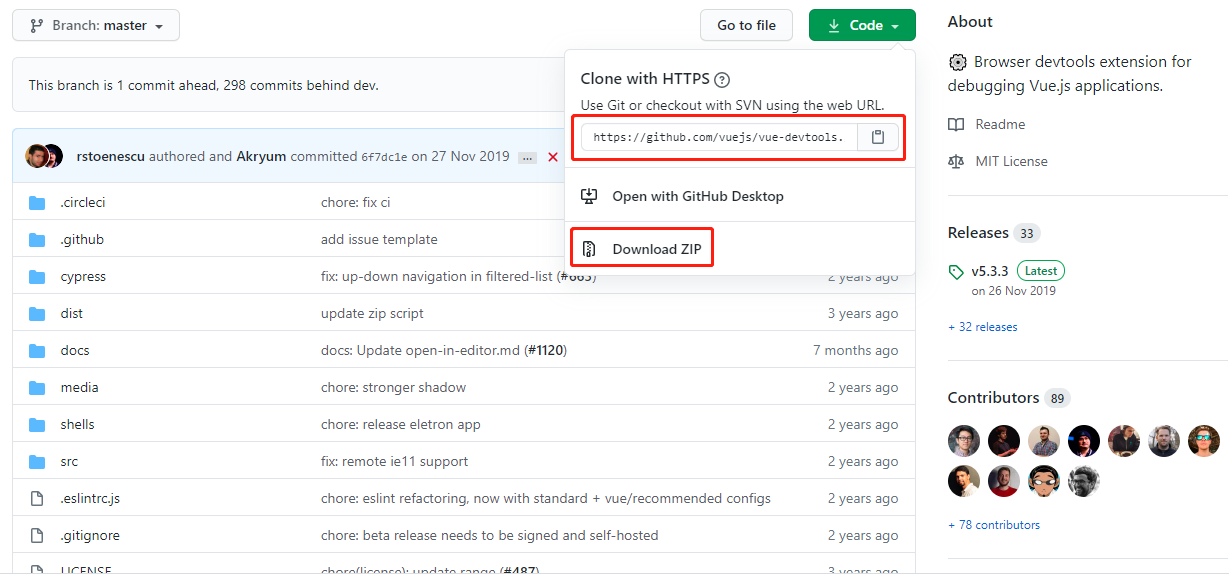Click the folder icon next to shells
Screen dimensions: 1229x575
pos(38,424)
